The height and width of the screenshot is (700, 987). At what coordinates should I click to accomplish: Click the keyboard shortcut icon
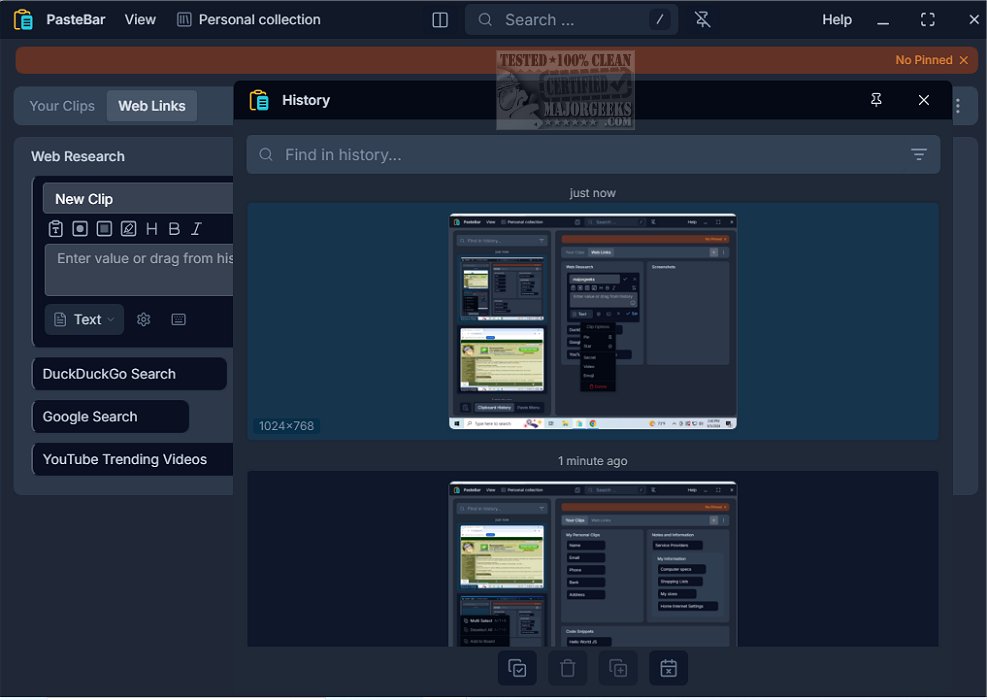tap(179, 319)
